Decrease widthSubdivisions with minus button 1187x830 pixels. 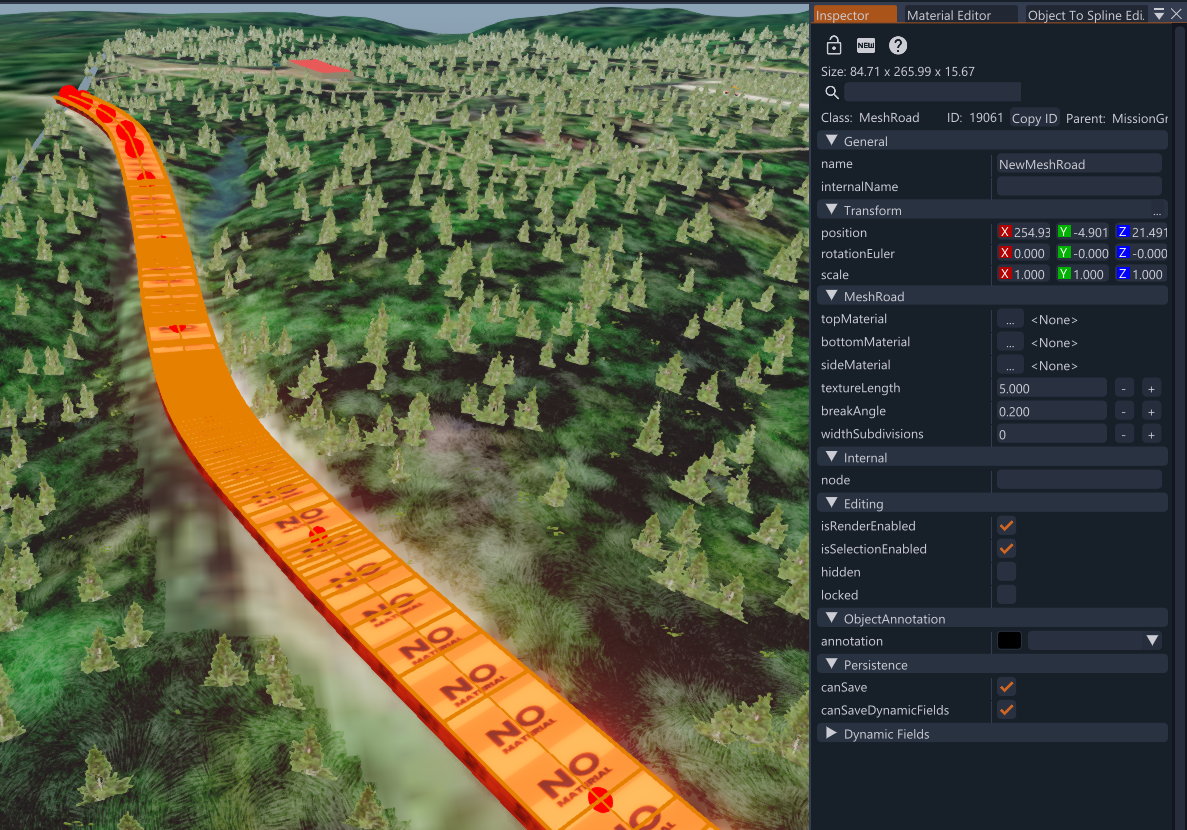(x=1124, y=435)
